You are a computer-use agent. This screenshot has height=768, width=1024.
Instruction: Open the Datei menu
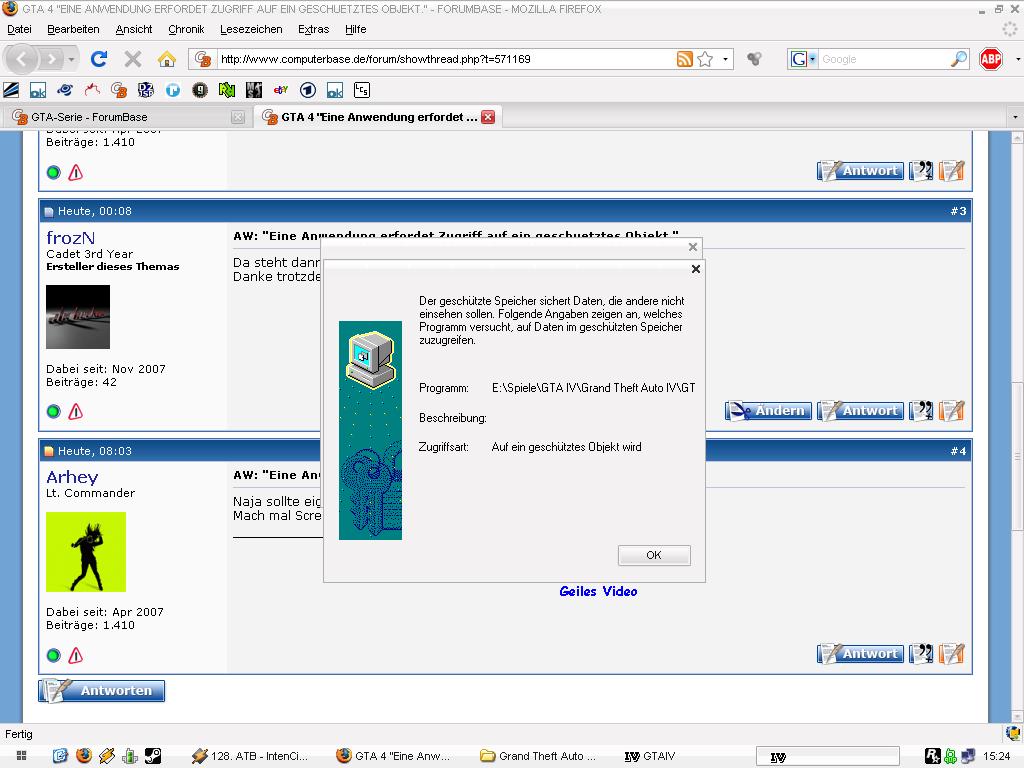(19, 29)
